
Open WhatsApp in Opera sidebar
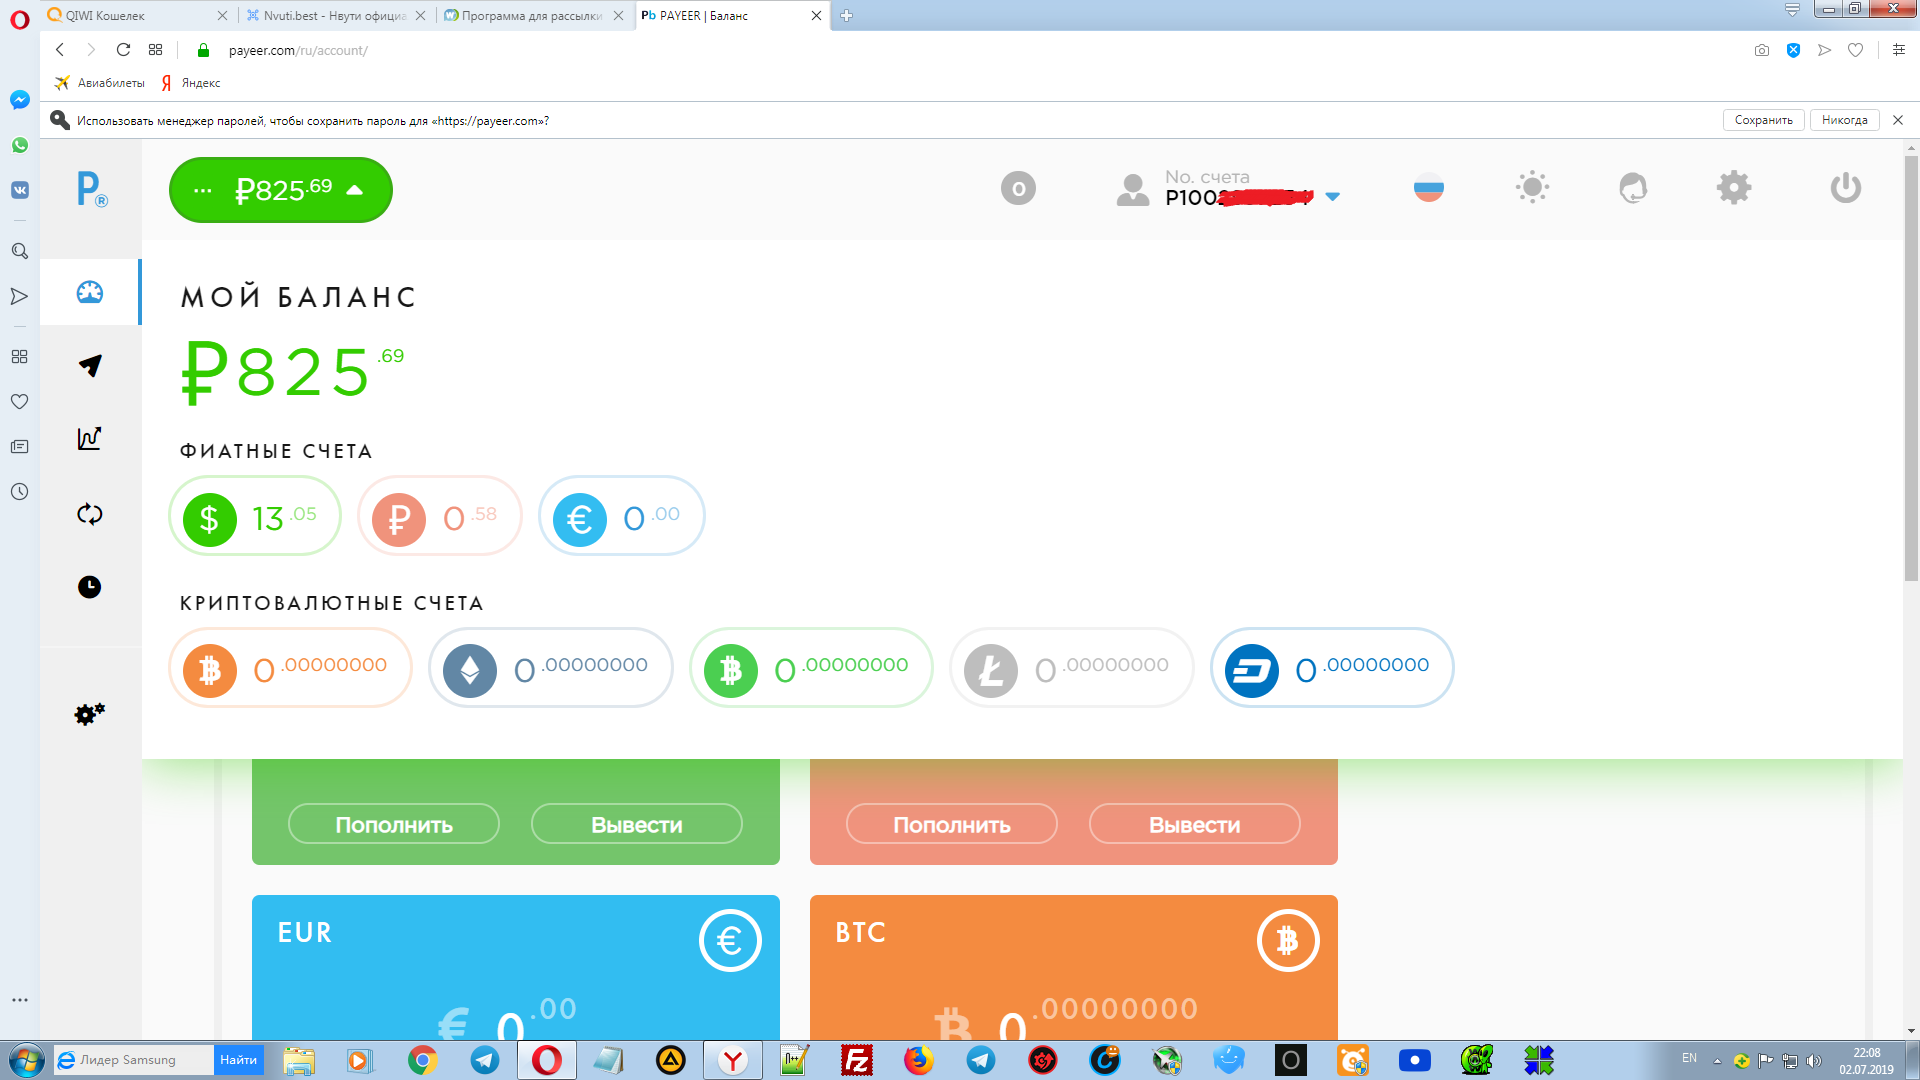[19, 145]
